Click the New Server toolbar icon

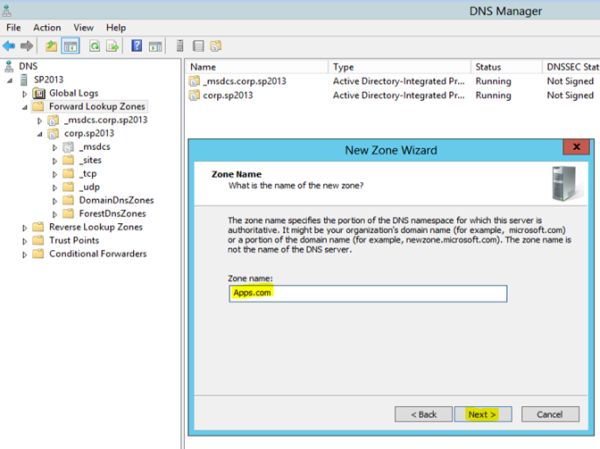click(180, 46)
